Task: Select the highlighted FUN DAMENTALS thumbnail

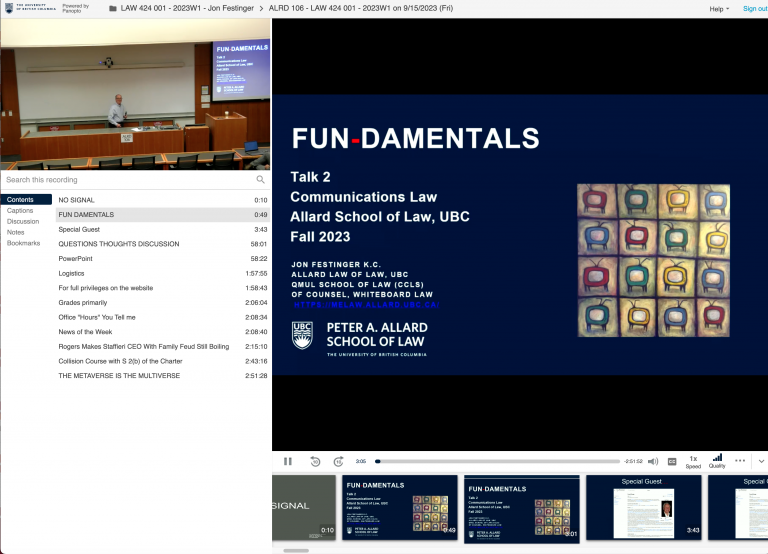Action: coord(522,509)
